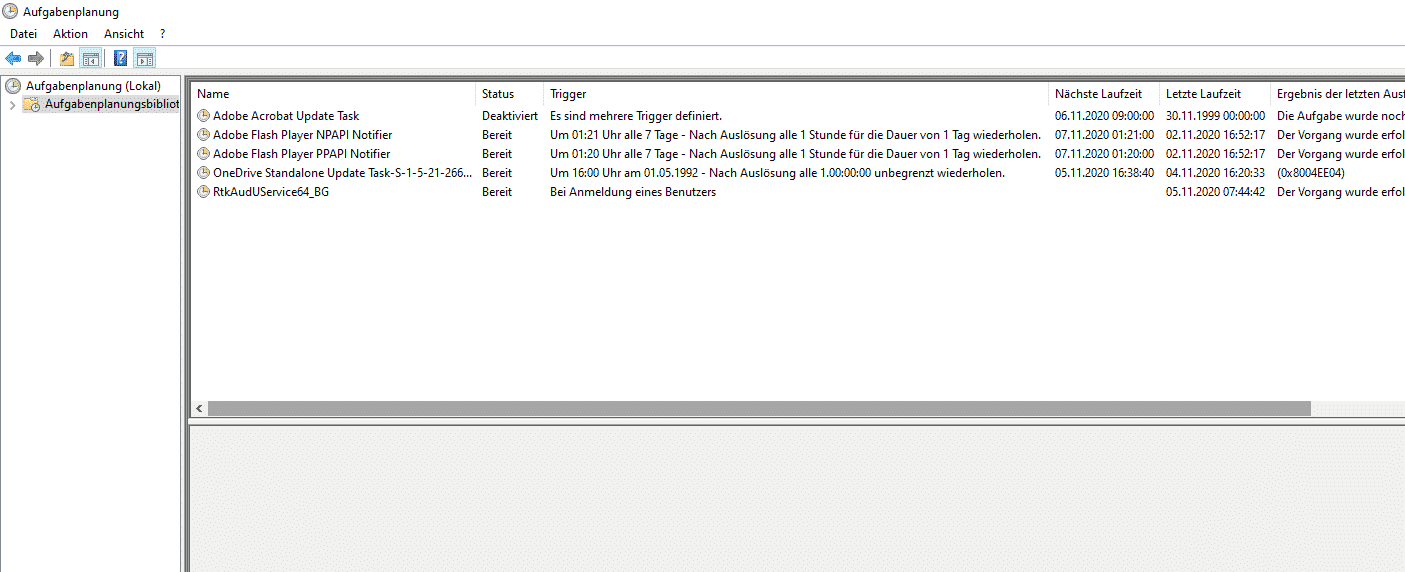
Task: Click the blue Back arrow in toolbar
Action: 13,58
